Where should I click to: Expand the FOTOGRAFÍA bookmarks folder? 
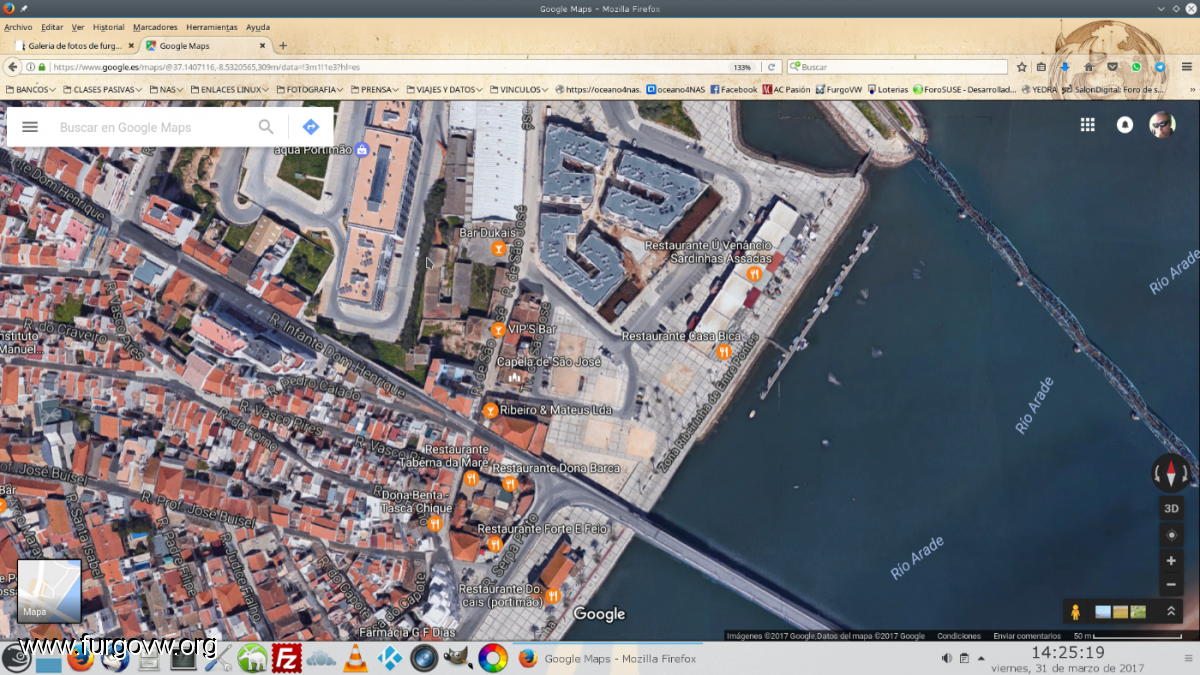pyautogui.click(x=311, y=89)
